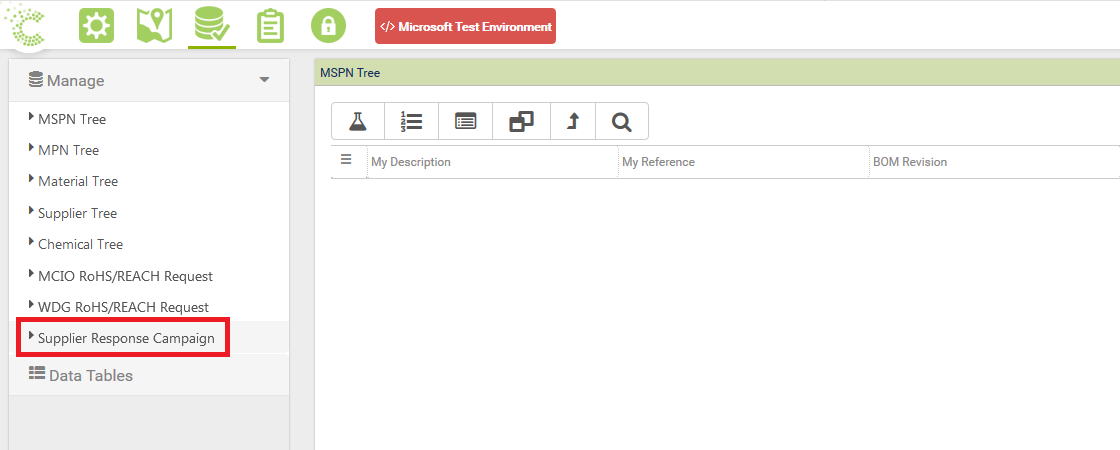Open the grid hamburger column menu
Viewport: 1120px width, 450px height.
click(x=346, y=160)
